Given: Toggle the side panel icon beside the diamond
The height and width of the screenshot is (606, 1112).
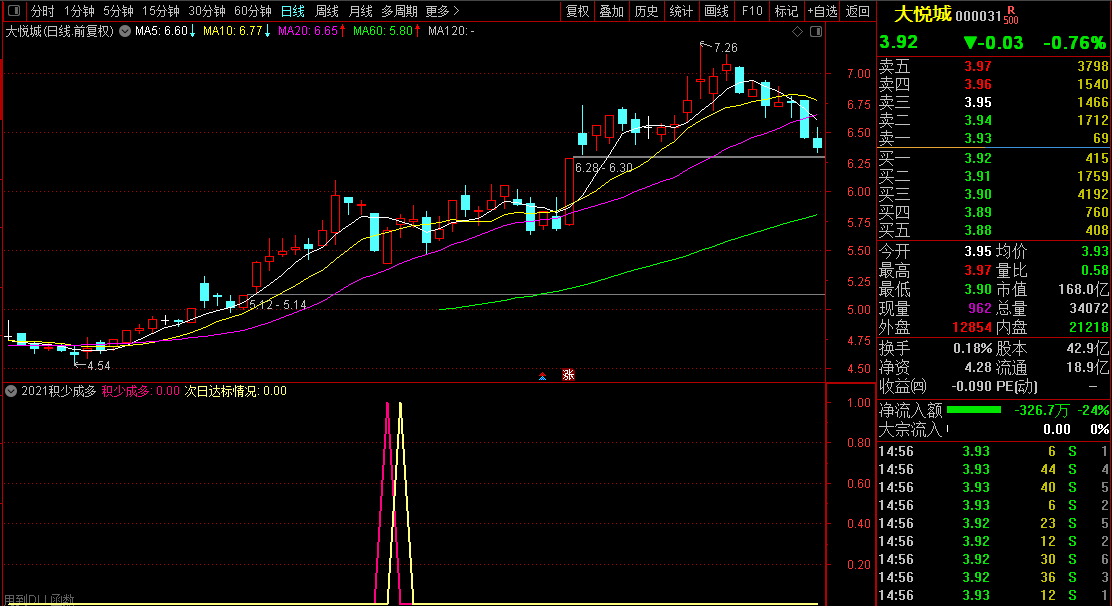Looking at the screenshot, I should [x=814, y=32].
